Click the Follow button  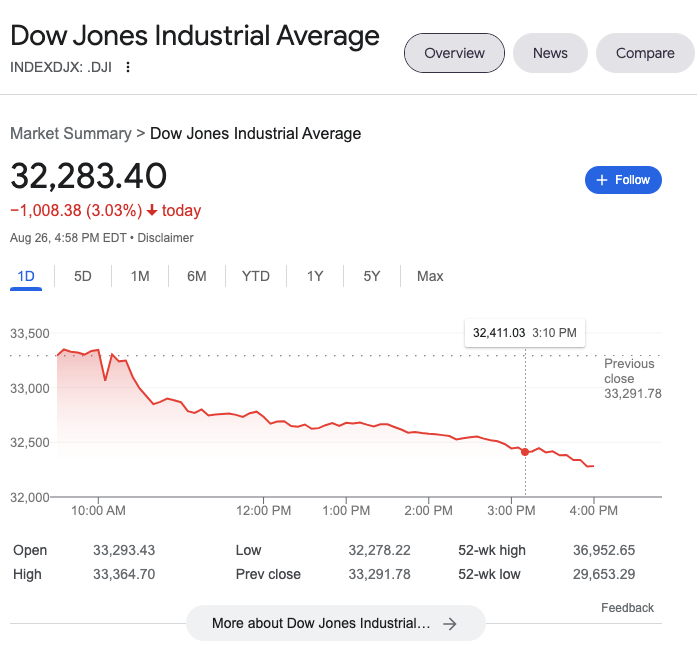[x=623, y=180]
